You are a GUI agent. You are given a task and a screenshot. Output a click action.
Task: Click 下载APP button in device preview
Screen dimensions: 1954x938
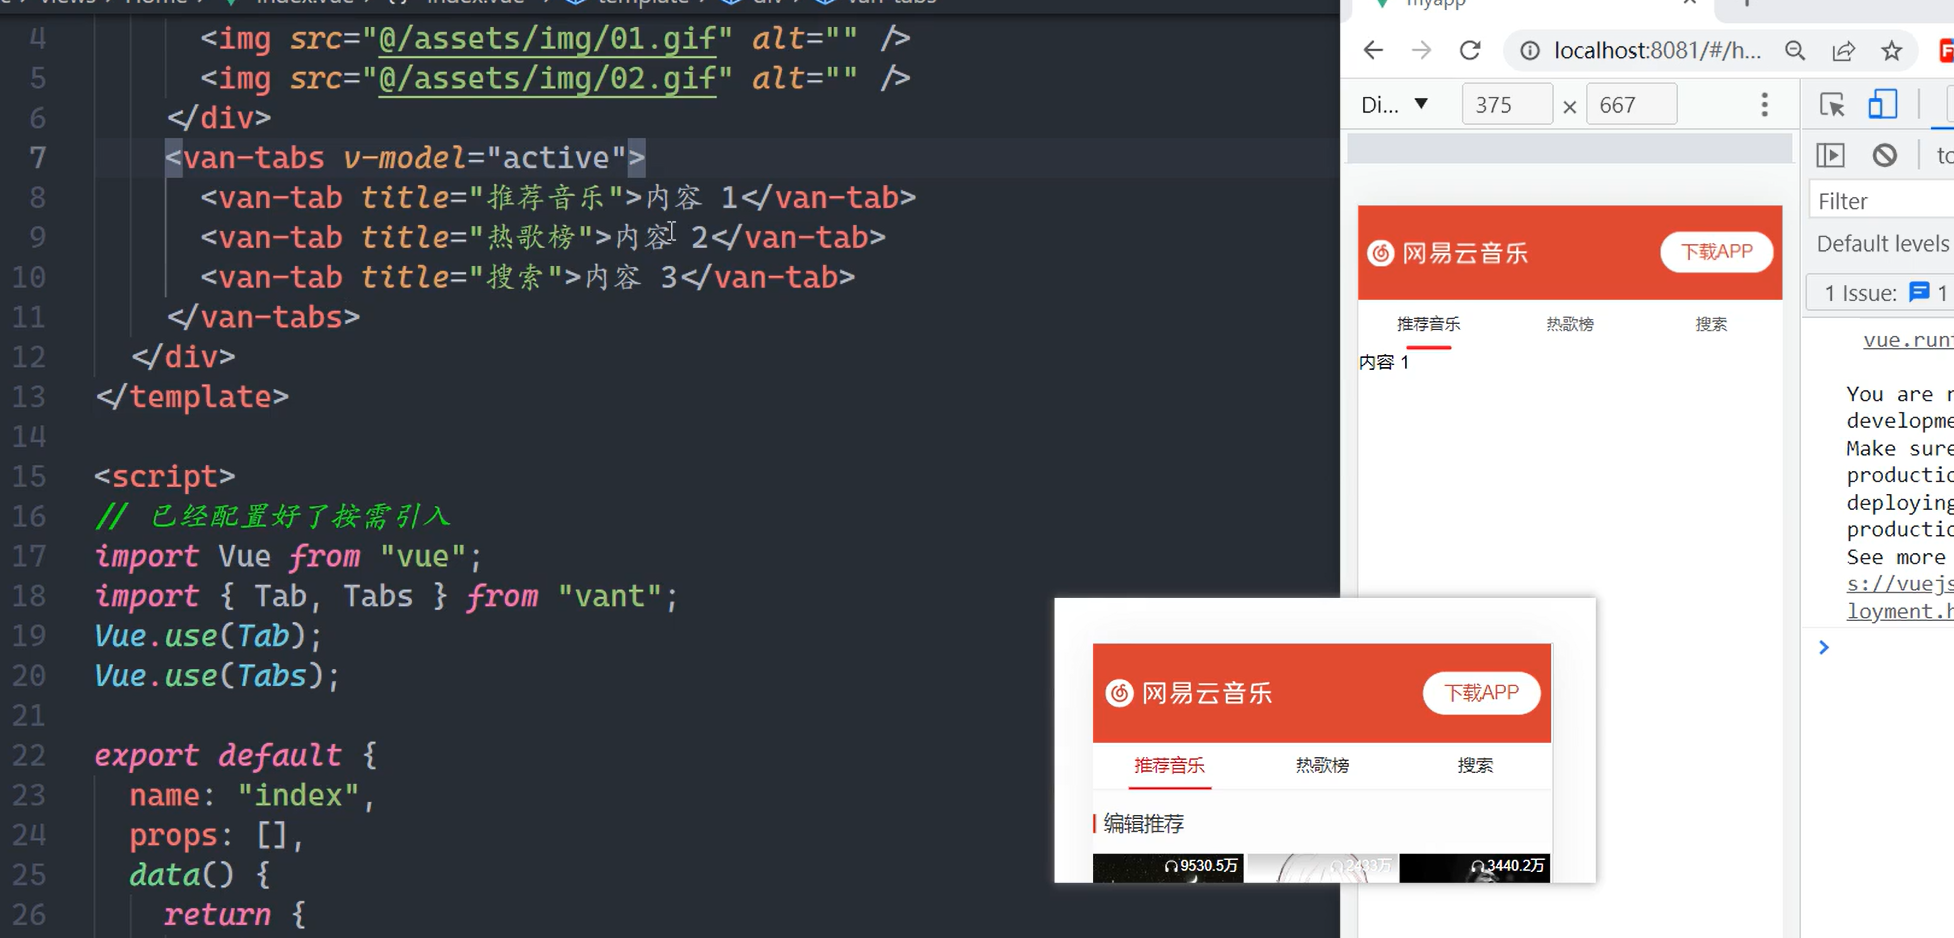pyautogui.click(x=1717, y=252)
